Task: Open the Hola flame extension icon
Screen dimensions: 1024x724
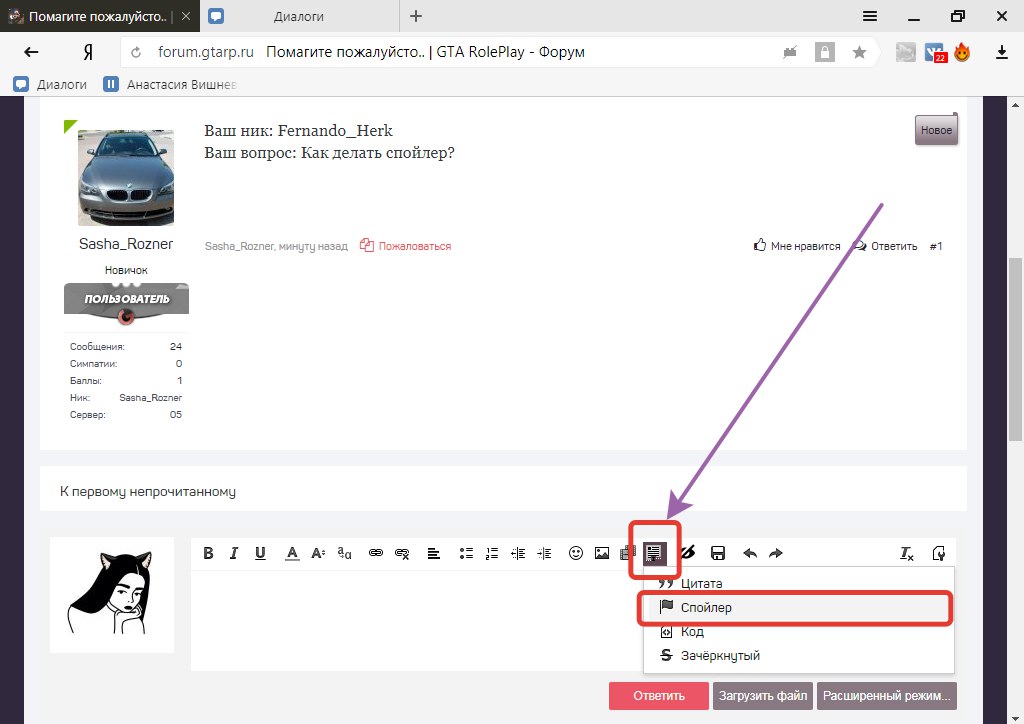Action: pyautogui.click(x=962, y=52)
